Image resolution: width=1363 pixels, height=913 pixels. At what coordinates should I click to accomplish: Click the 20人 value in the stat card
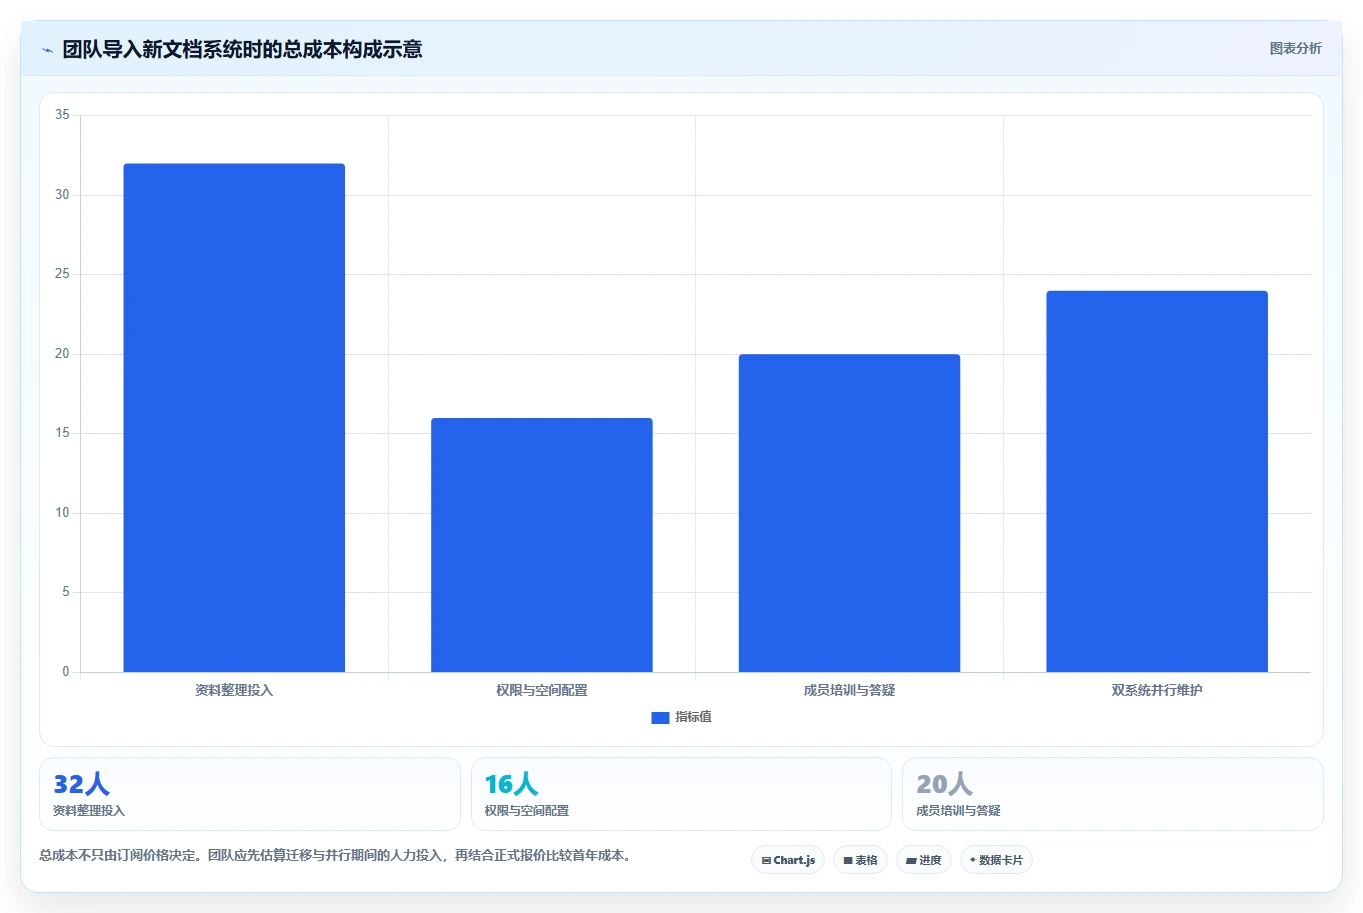944,784
